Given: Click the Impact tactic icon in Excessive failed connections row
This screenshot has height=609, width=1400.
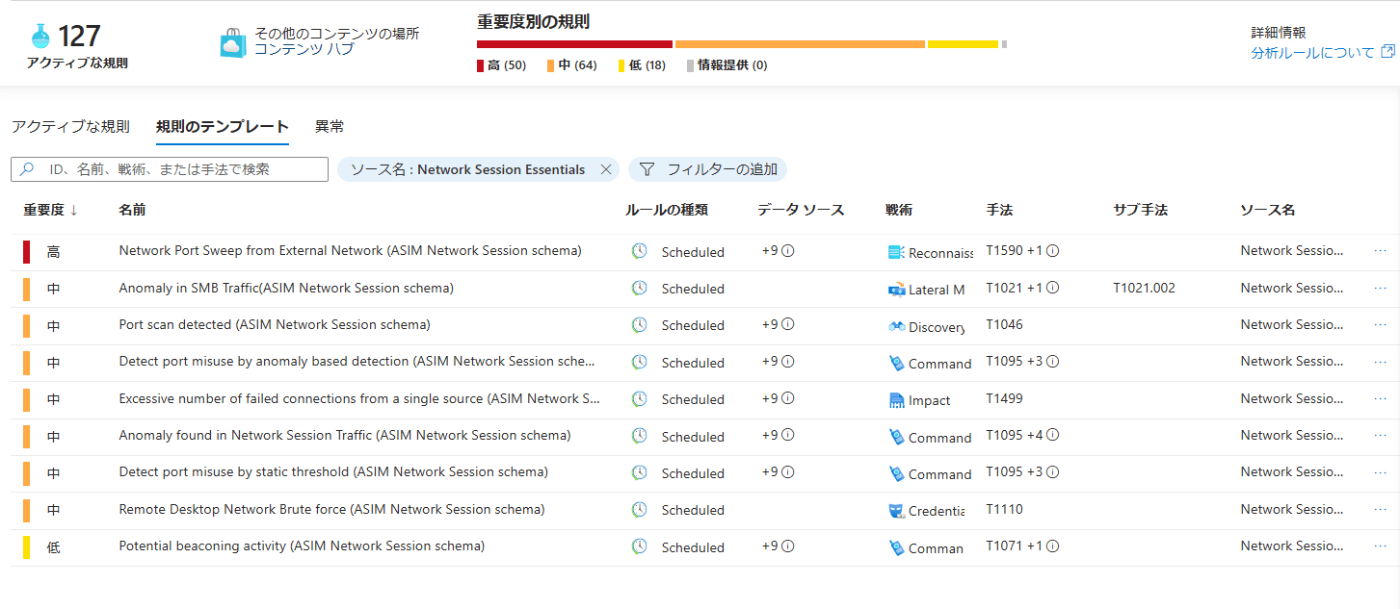Looking at the screenshot, I should (896, 400).
